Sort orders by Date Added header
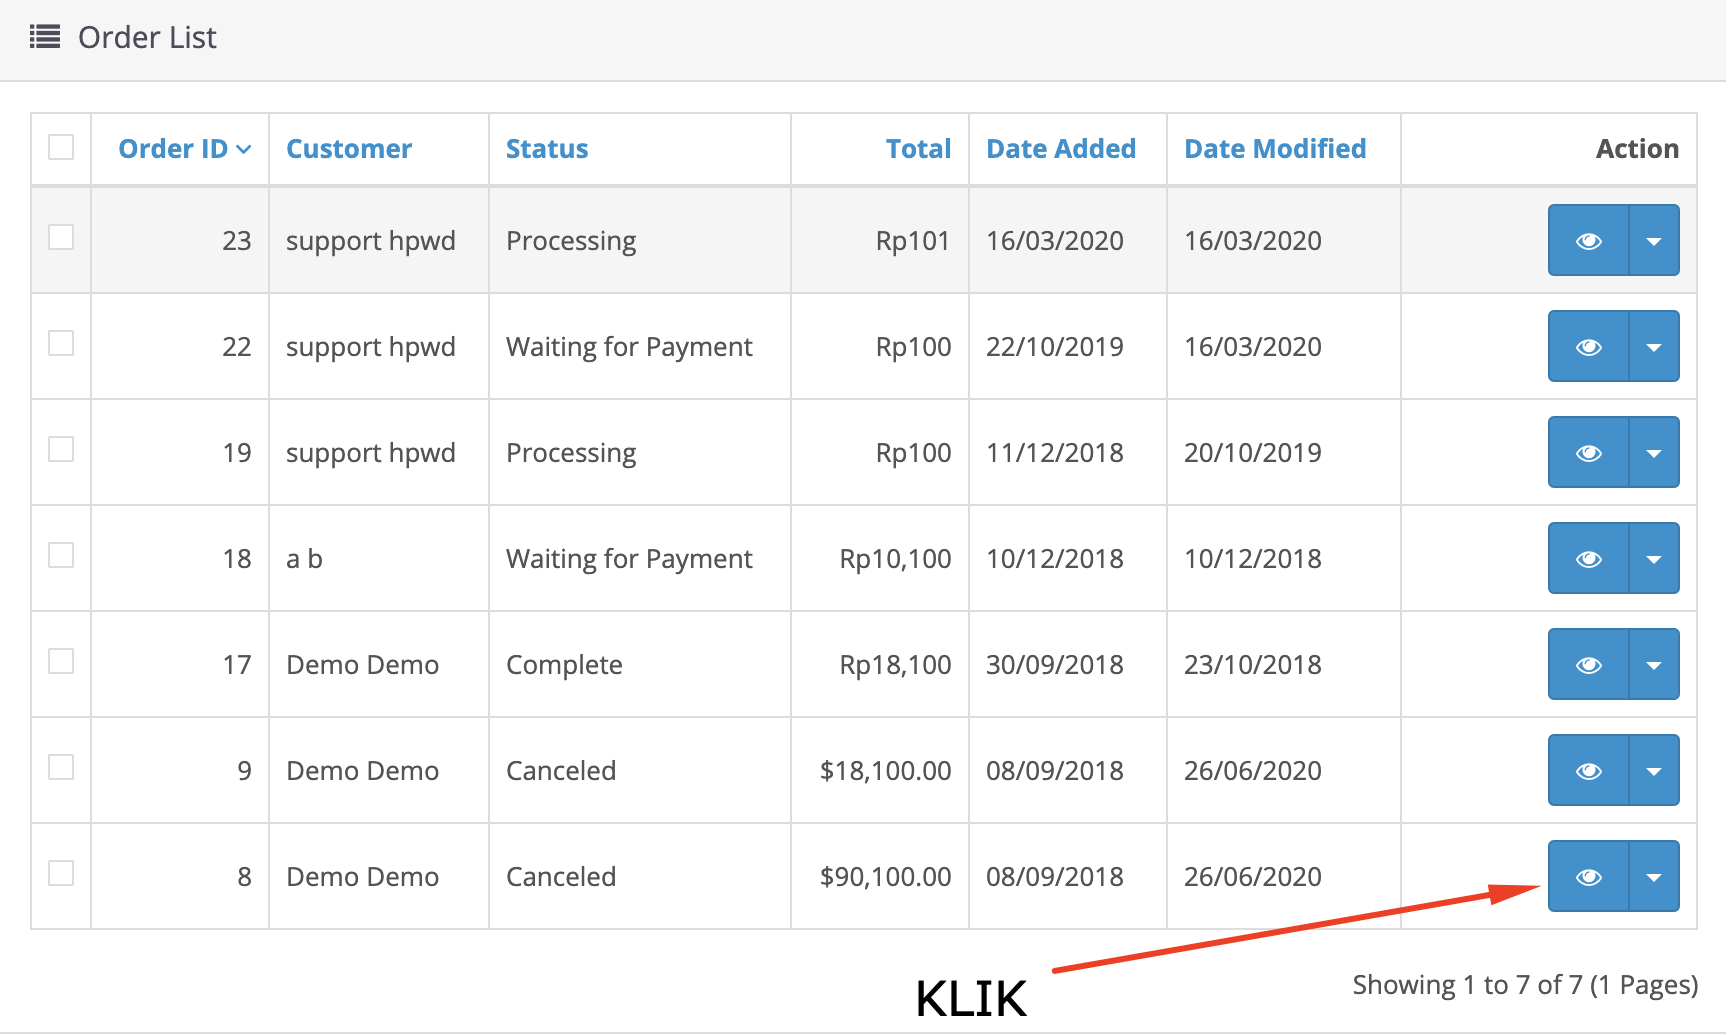1726x1034 pixels. coord(1061,149)
